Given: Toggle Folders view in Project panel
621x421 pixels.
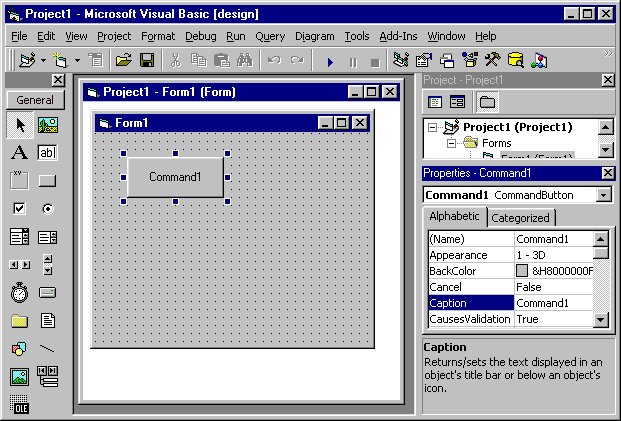Looking at the screenshot, I should click(x=487, y=102).
